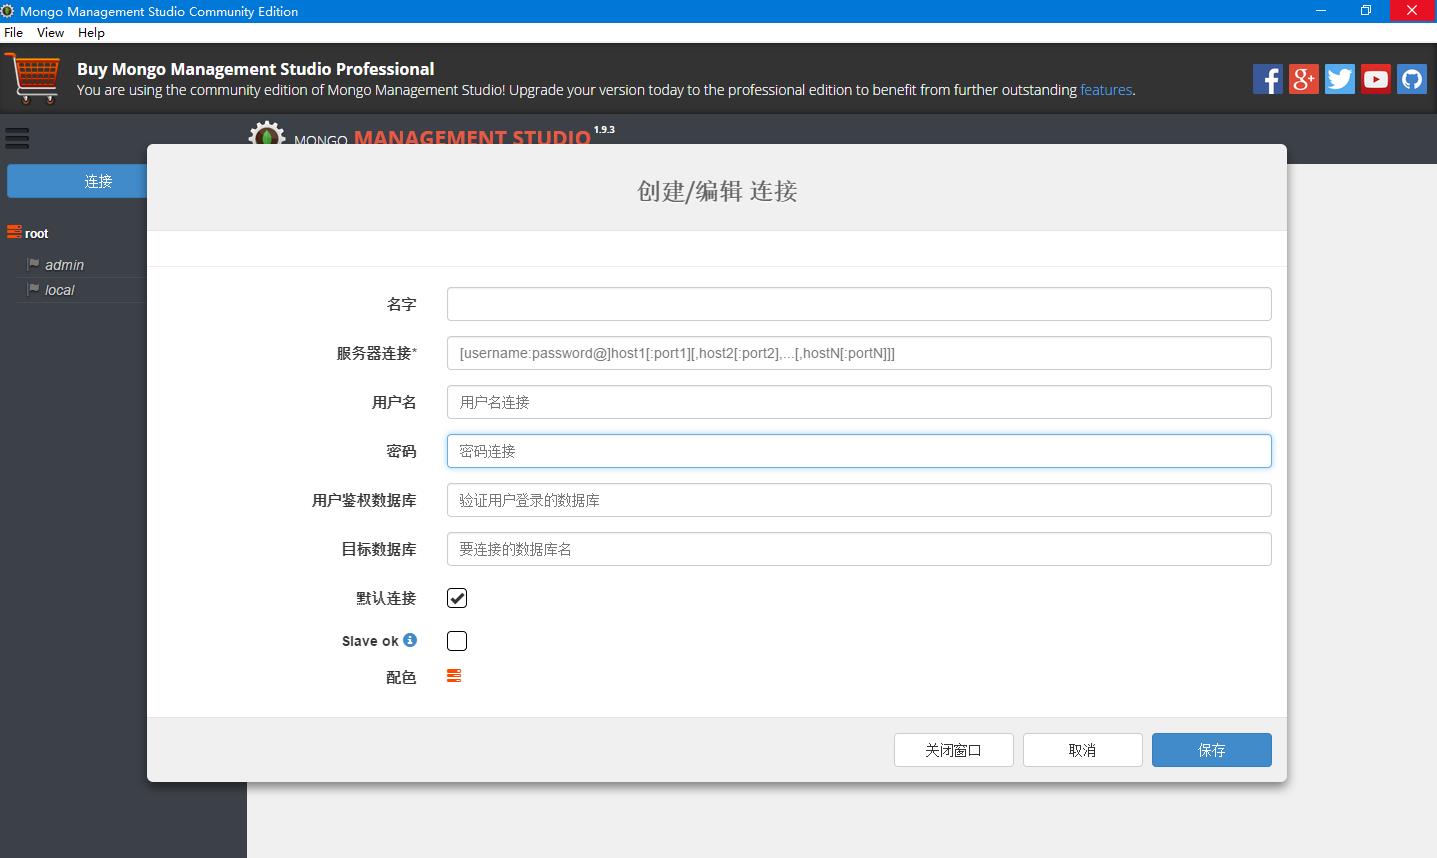The image size is (1437, 858).
Task: Click the 默认连接 label
Action: click(x=386, y=598)
